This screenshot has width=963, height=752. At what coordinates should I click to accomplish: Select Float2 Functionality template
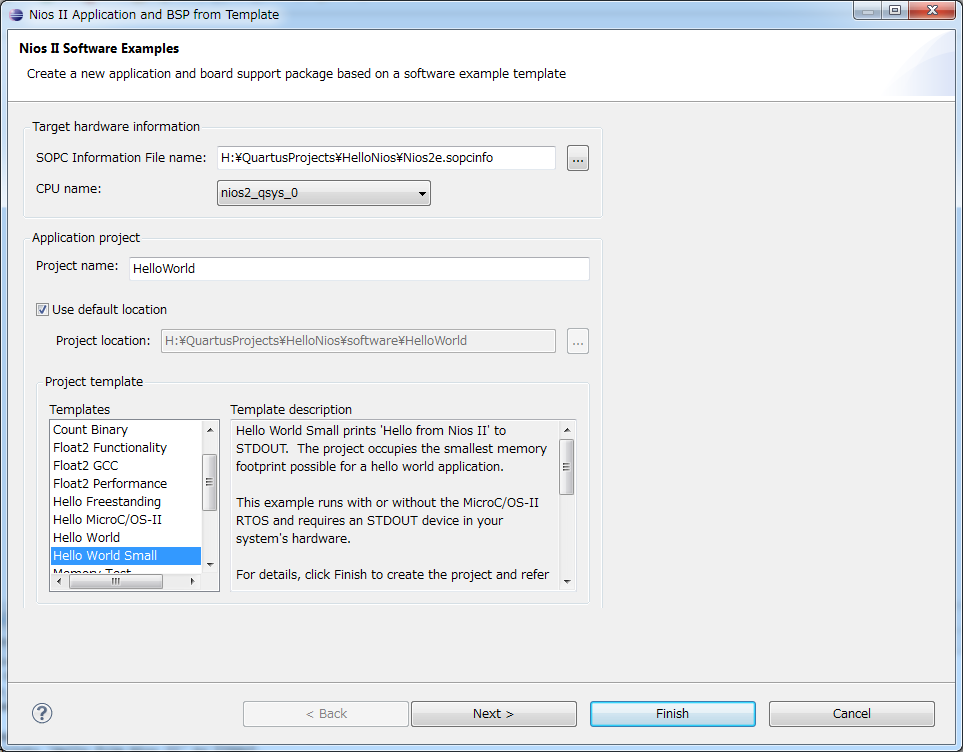pyautogui.click(x=126, y=447)
